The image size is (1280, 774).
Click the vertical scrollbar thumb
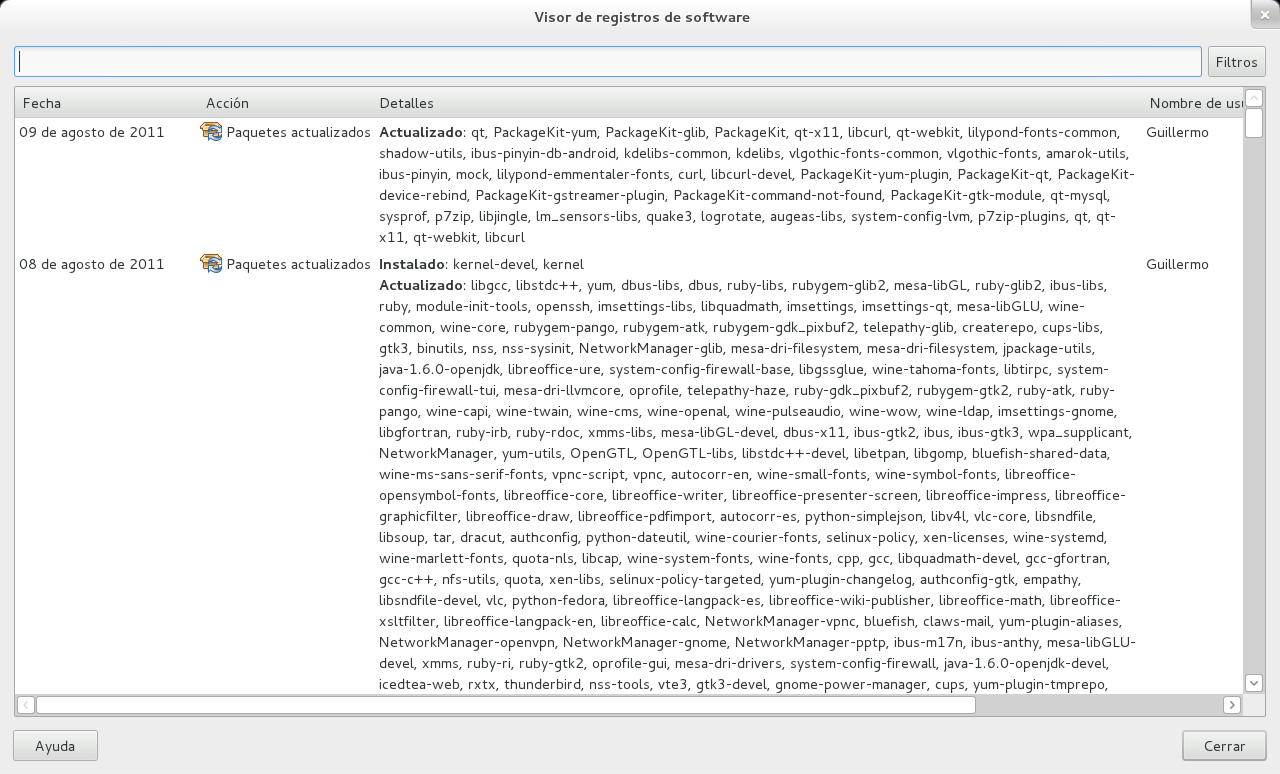pos(1254,123)
